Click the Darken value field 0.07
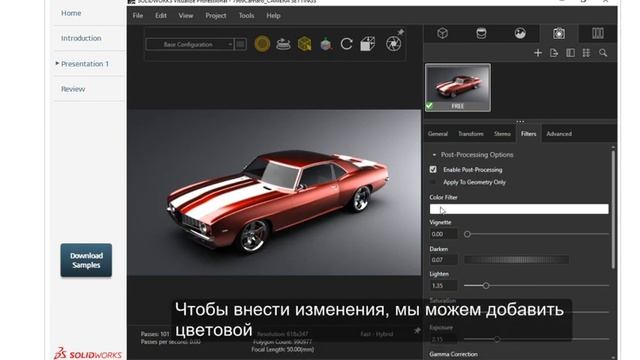 click(443, 260)
